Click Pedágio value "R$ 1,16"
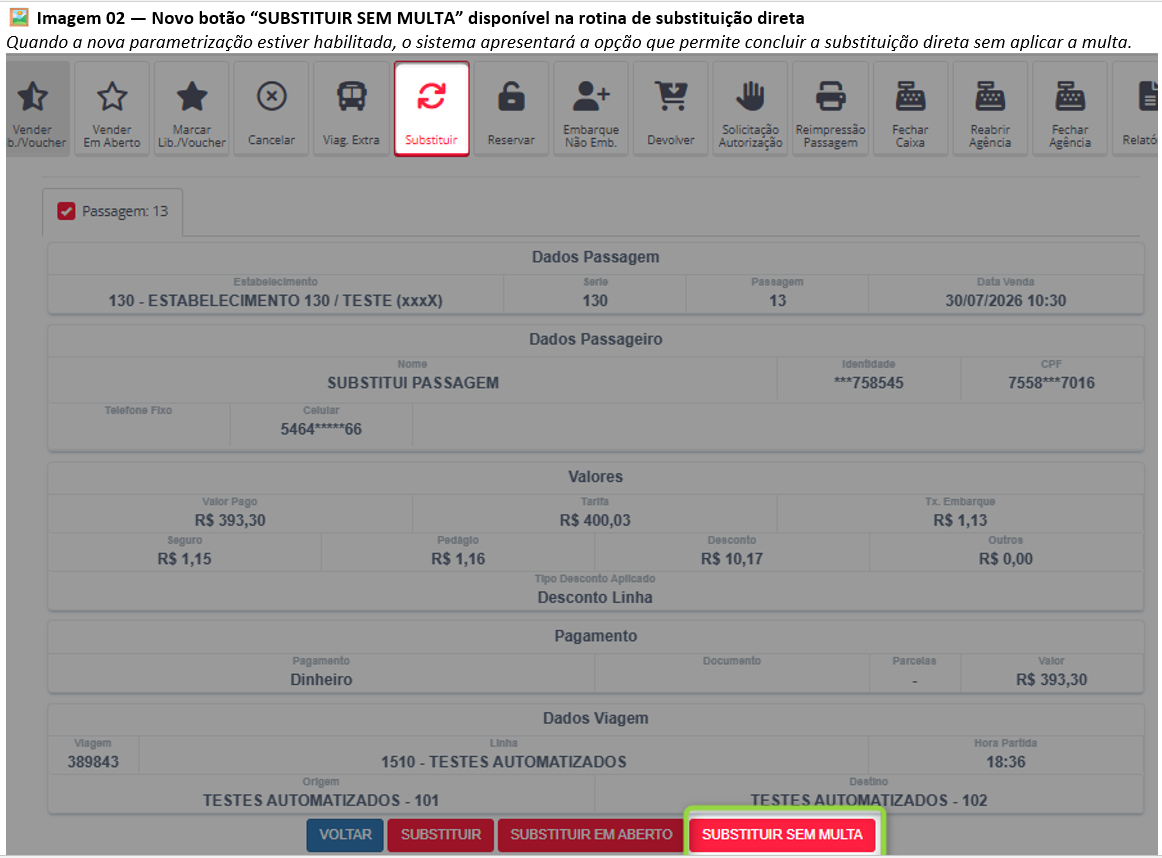The width and height of the screenshot is (1162, 858). [x=458, y=559]
